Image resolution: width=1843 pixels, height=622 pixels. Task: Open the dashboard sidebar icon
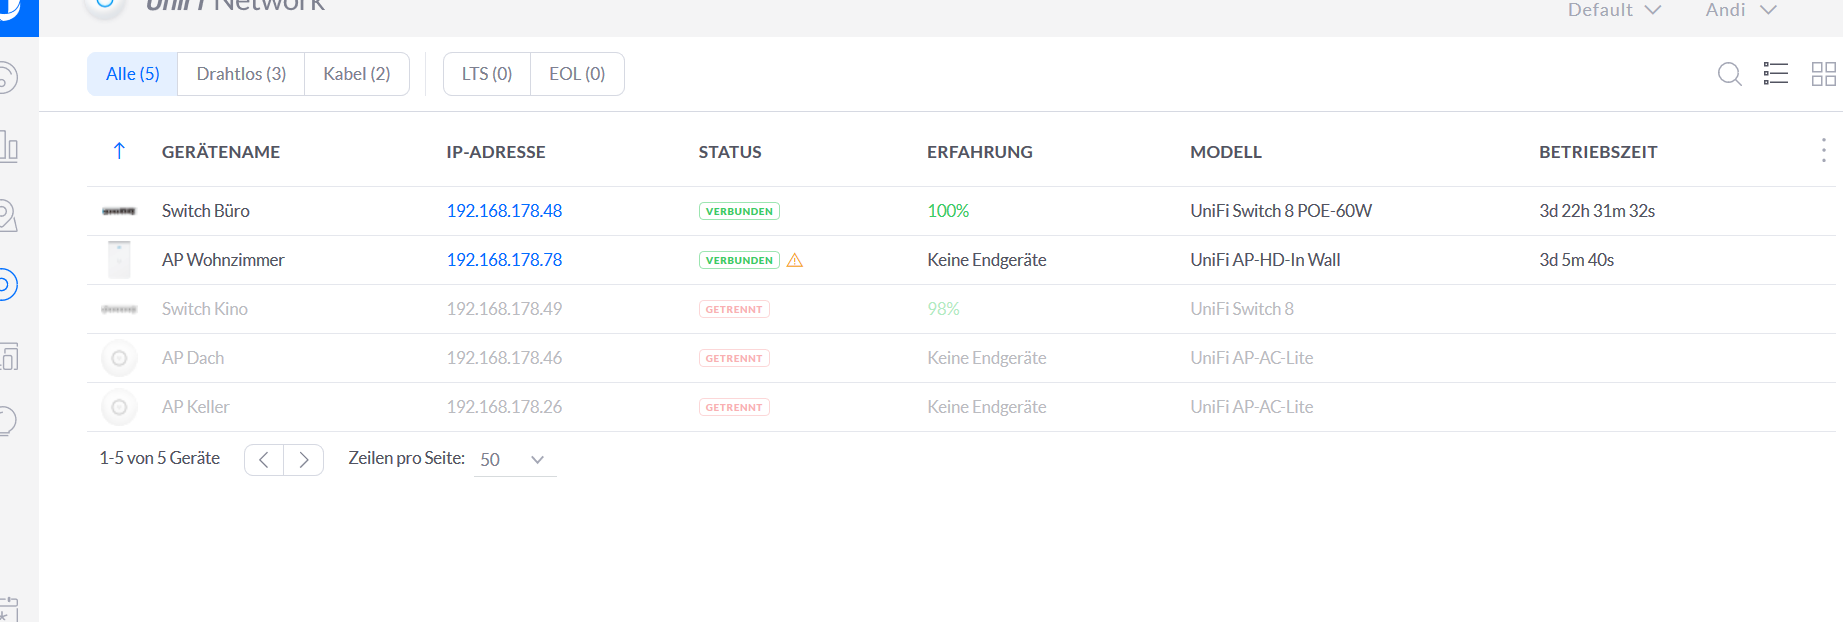tap(8, 77)
